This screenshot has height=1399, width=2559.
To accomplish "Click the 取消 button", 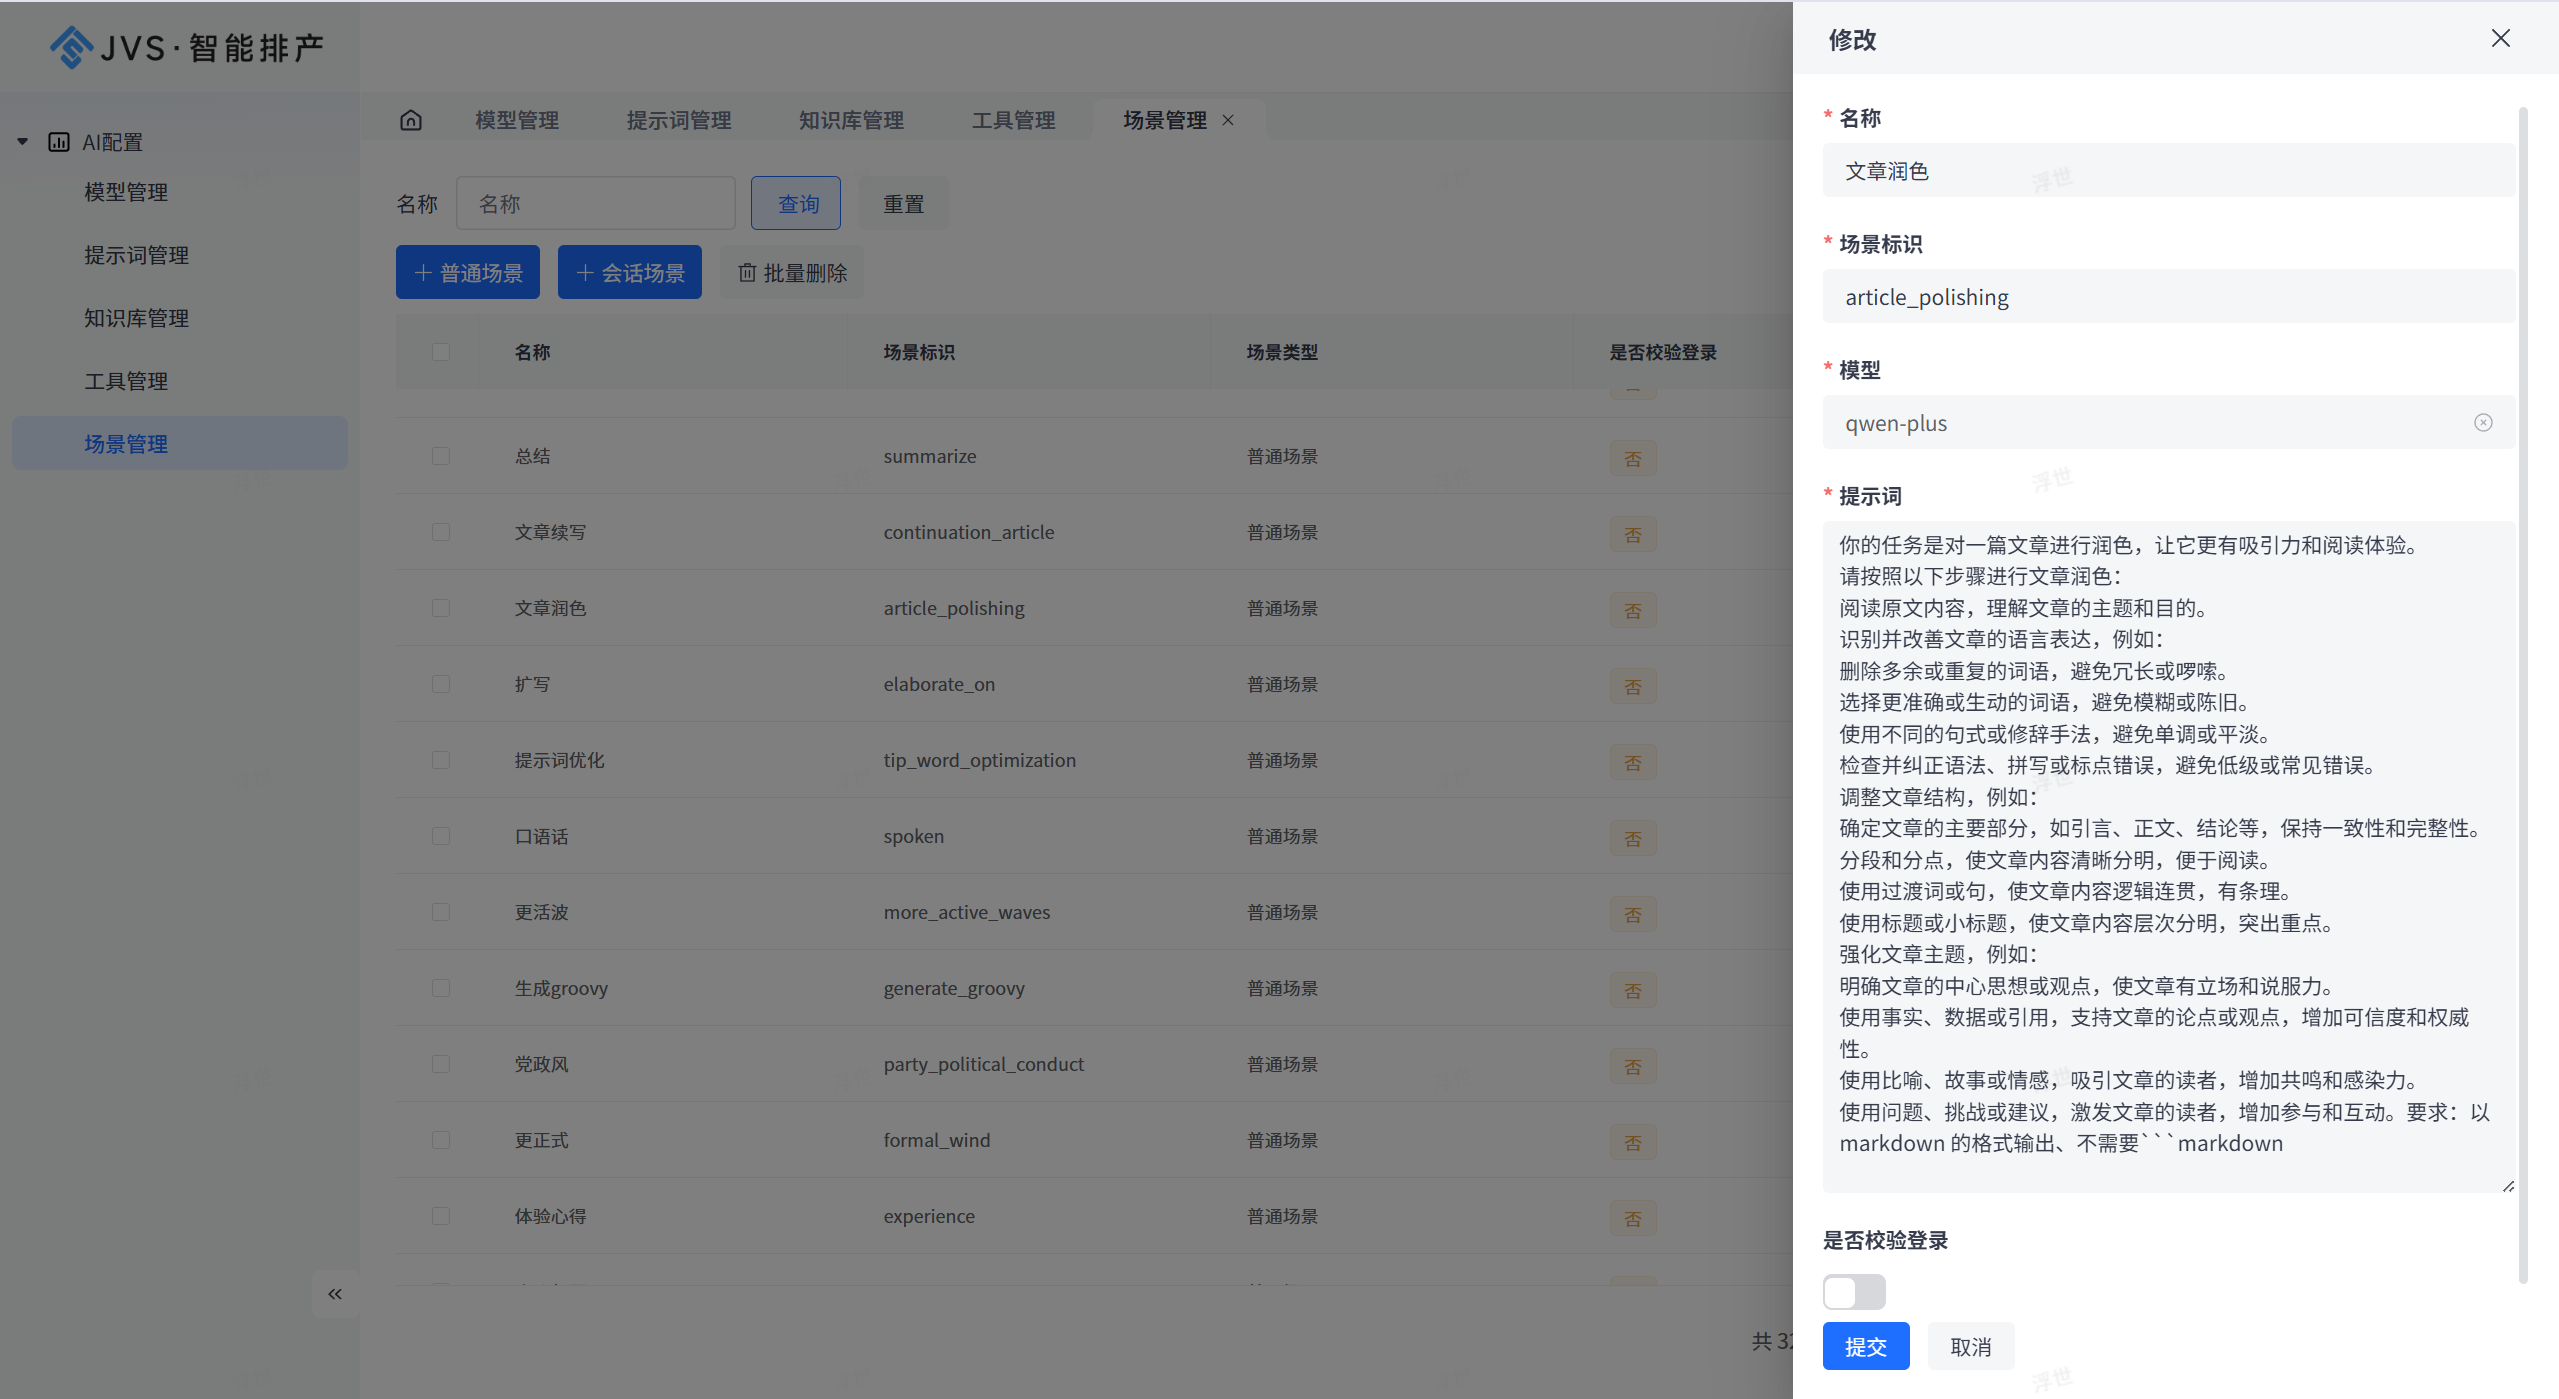I will coord(1970,1347).
